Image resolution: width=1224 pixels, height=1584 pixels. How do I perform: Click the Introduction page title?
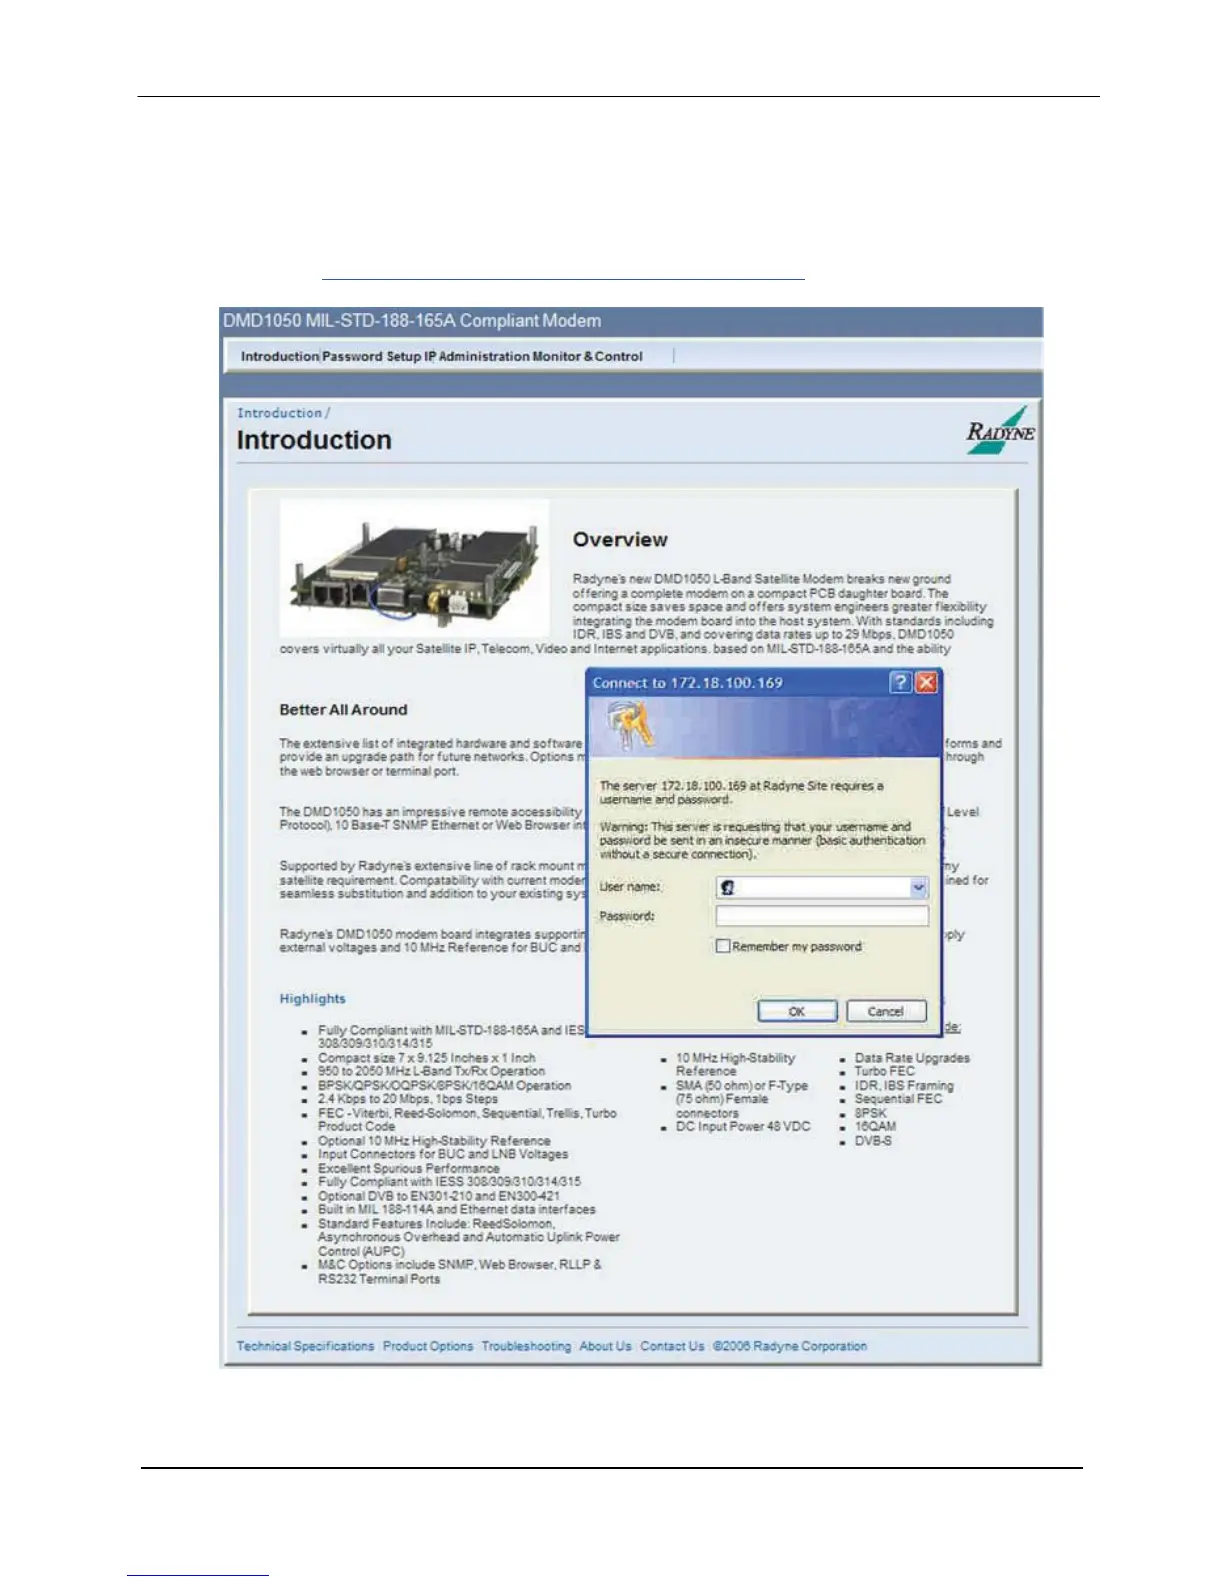314,440
